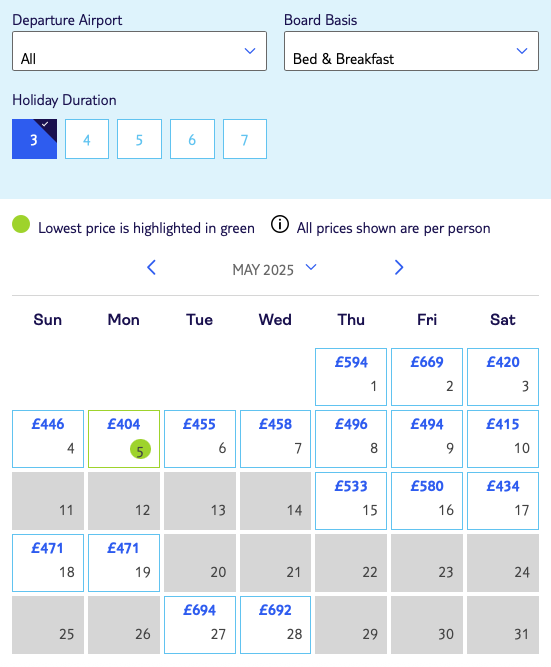551x667 pixels.
Task: Click the green lowest price legend dot
Action: 21,224
